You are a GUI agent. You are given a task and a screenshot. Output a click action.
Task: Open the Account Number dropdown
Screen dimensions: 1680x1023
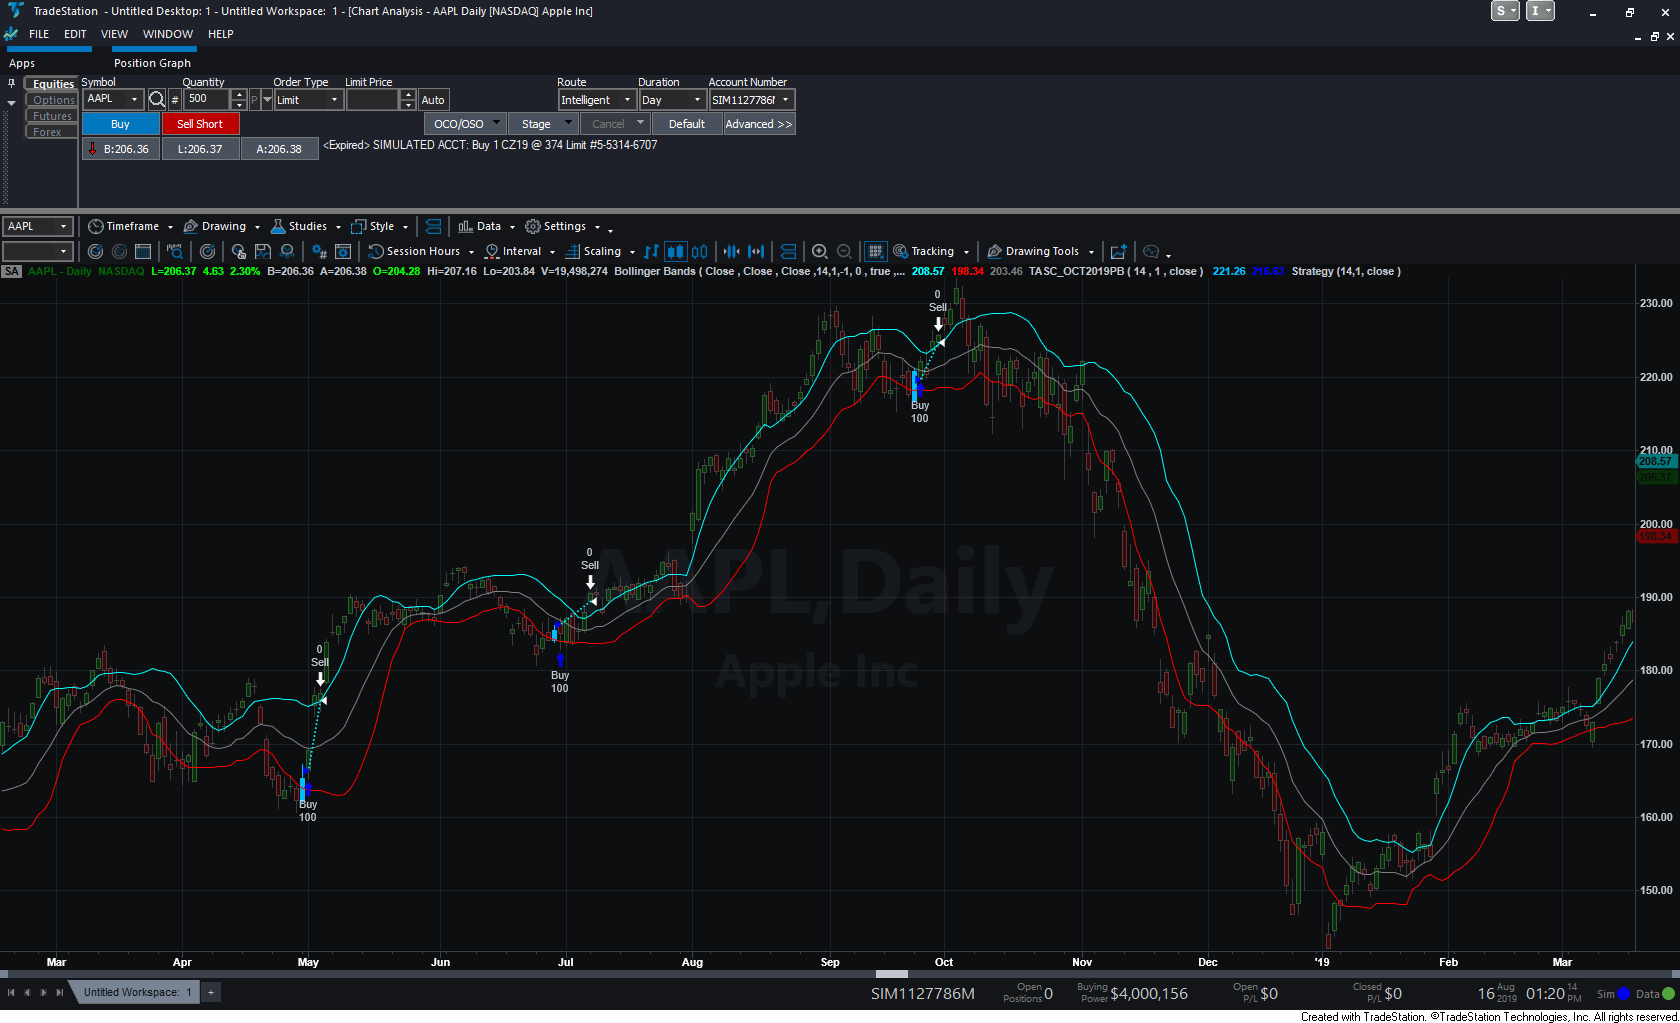tap(785, 100)
